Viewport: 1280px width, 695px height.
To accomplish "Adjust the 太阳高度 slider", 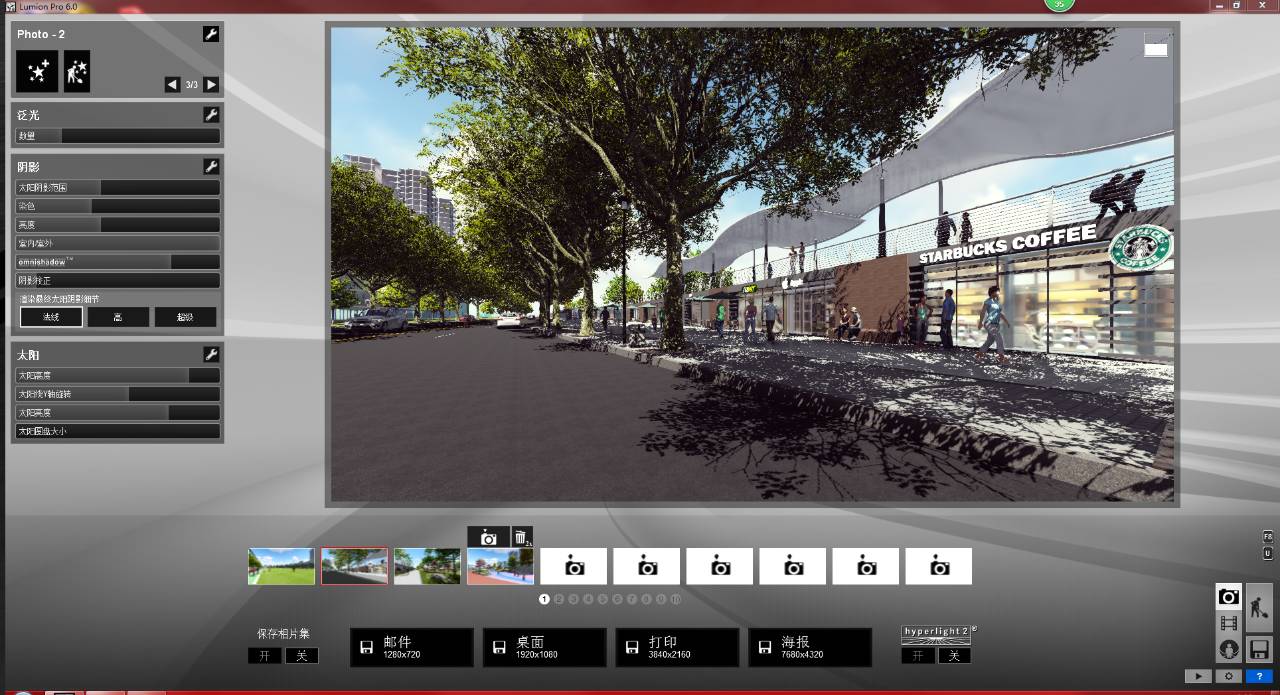I will [118, 375].
